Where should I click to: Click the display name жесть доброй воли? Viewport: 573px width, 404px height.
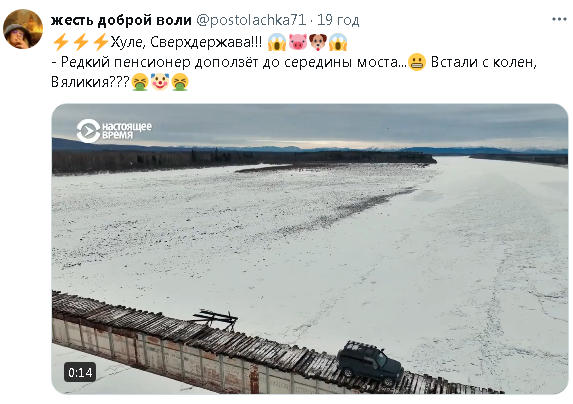[x=121, y=20]
